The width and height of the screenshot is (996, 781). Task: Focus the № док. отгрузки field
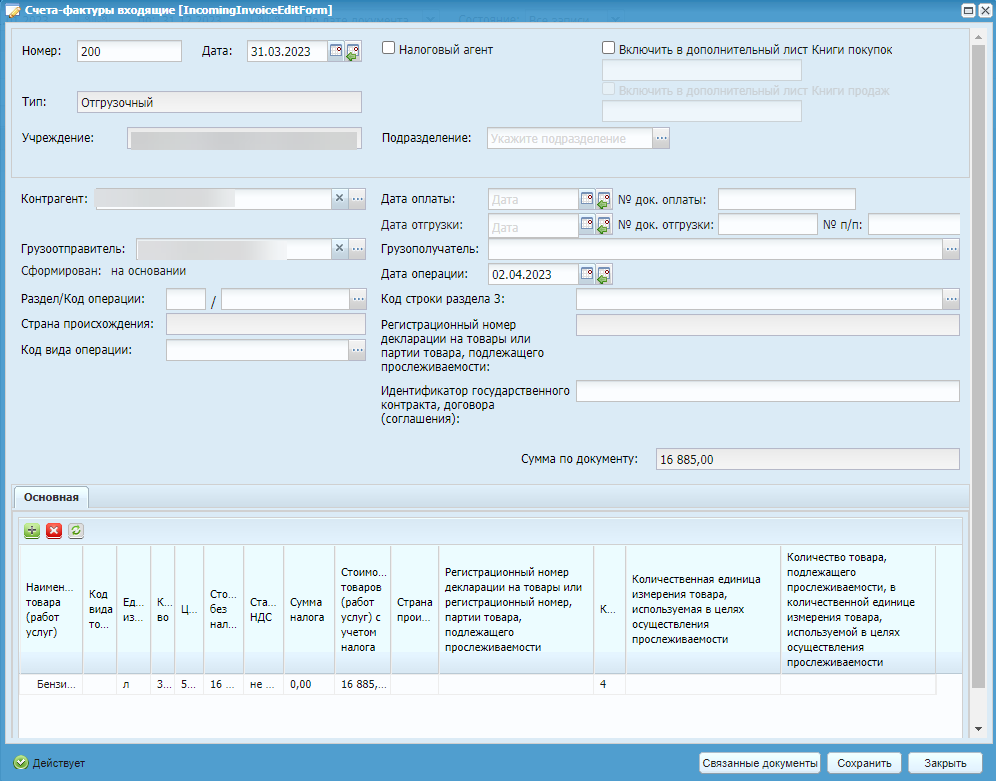click(767, 225)
